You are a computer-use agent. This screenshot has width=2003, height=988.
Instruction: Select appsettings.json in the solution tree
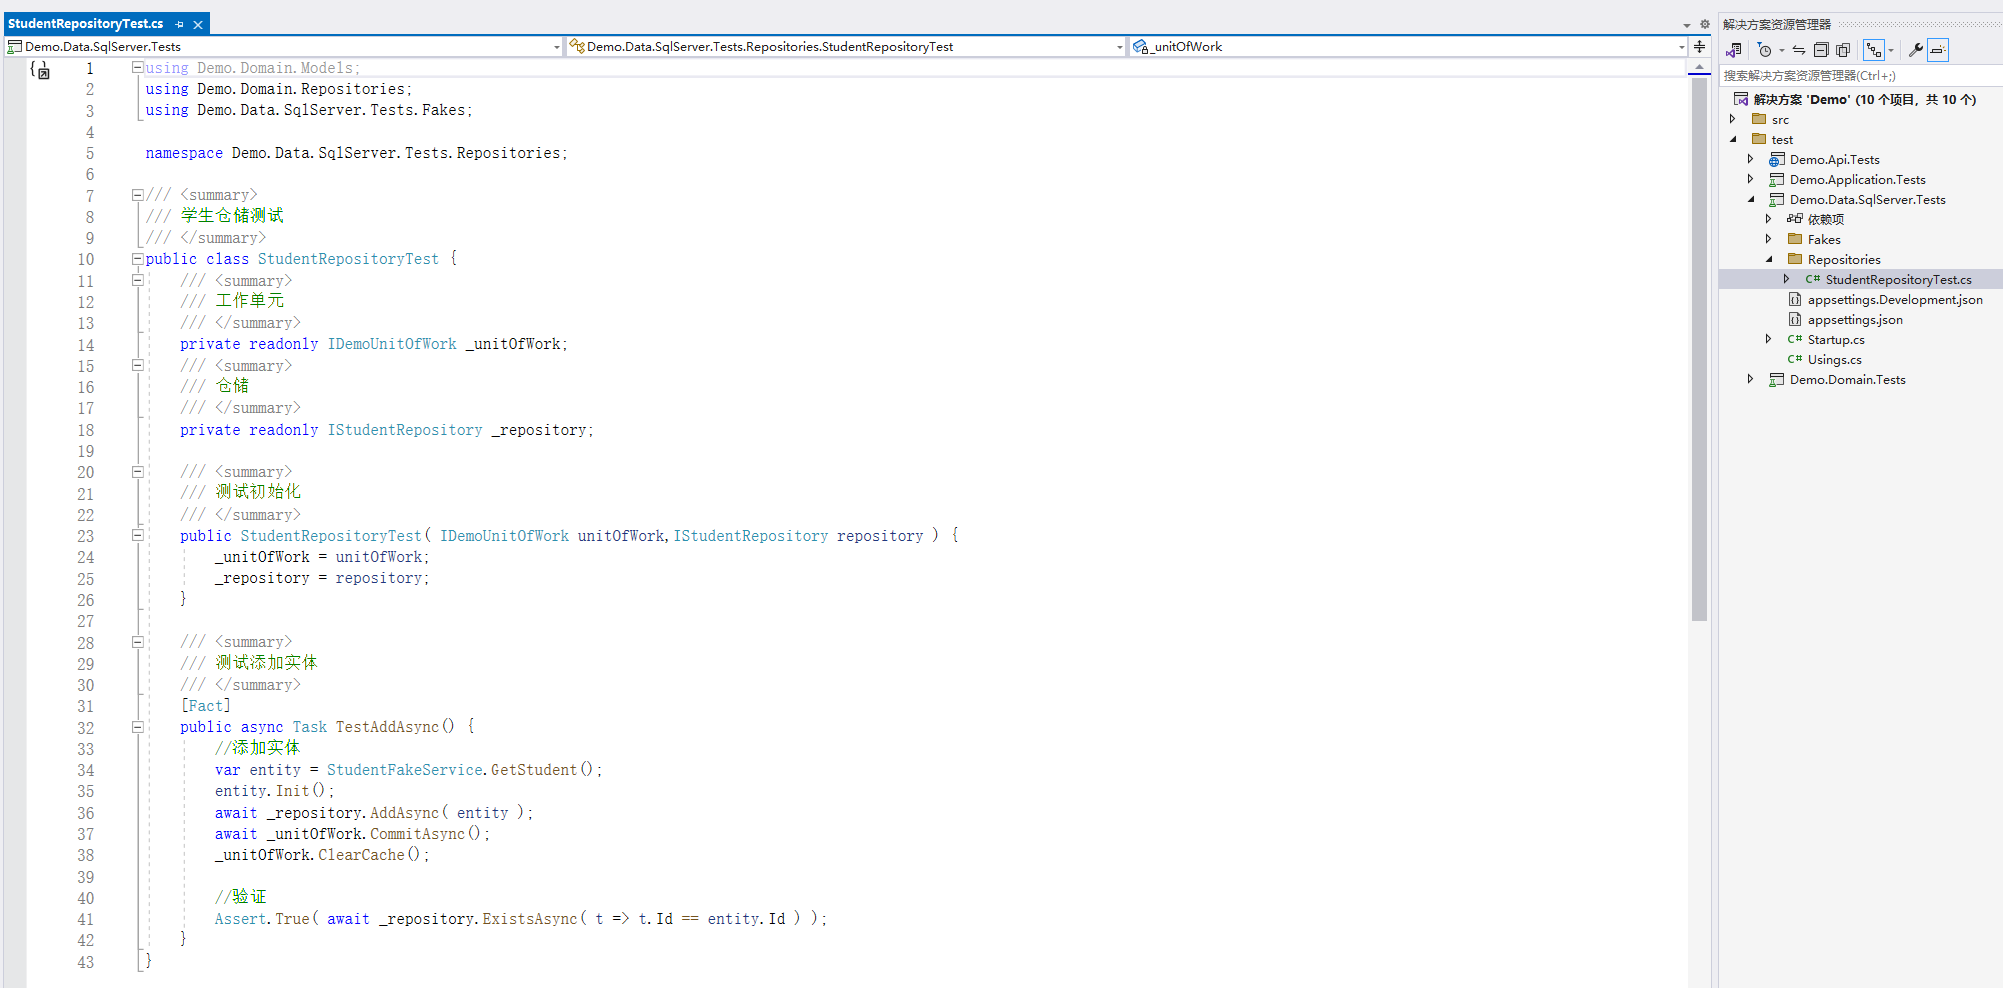pos(1854,320)
